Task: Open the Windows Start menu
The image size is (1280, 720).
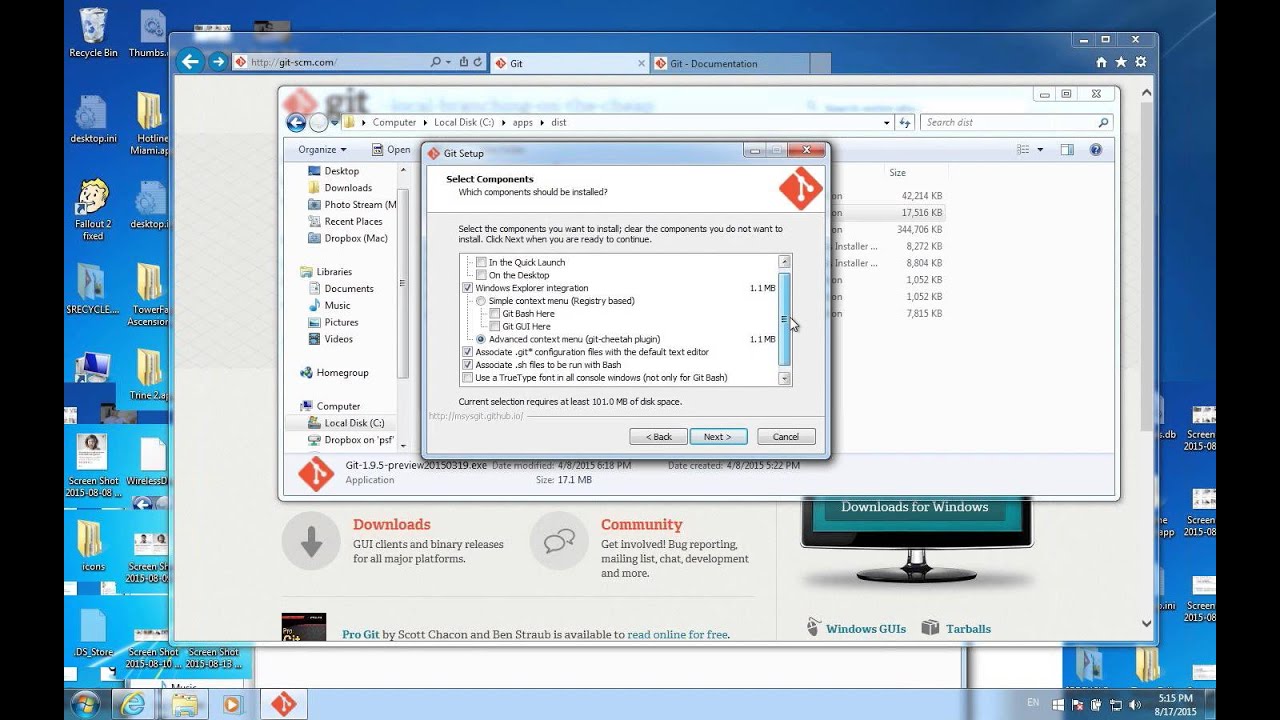Action: pos(85,703)
